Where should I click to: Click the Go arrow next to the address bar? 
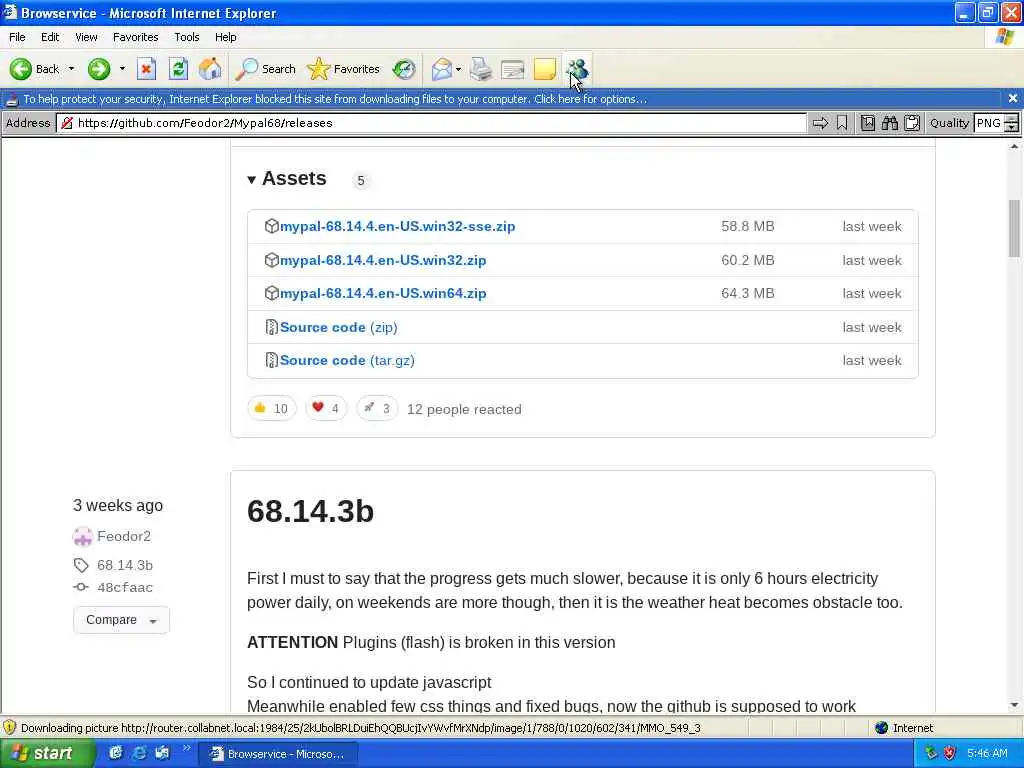tap(820, 123)
